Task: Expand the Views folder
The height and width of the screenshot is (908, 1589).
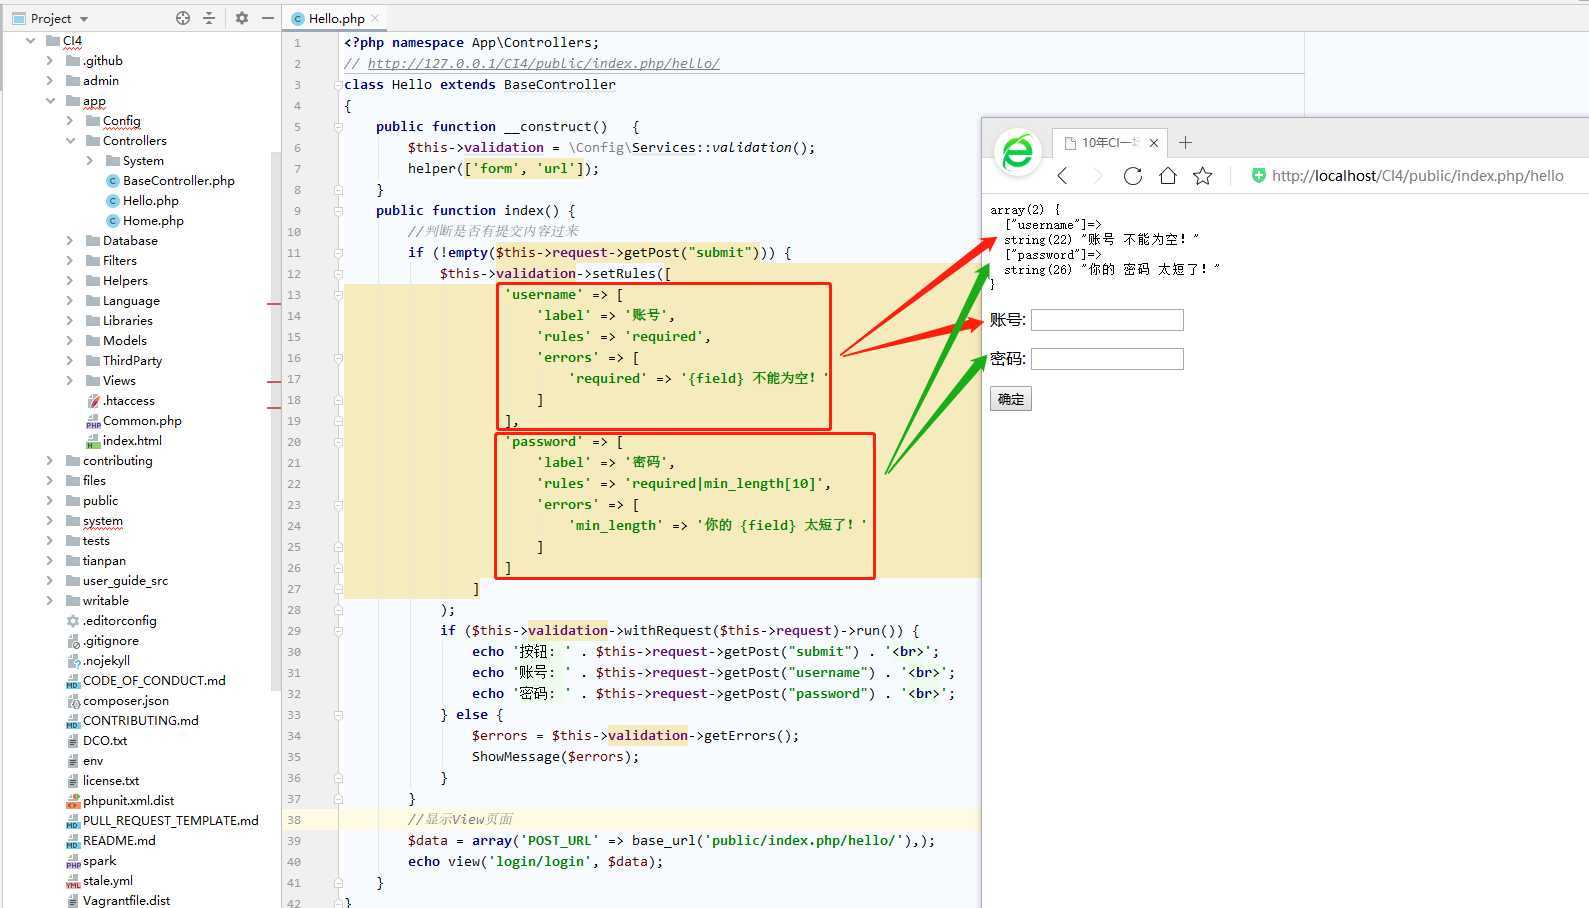Action: pyautogui.click(x=70, y=381)
